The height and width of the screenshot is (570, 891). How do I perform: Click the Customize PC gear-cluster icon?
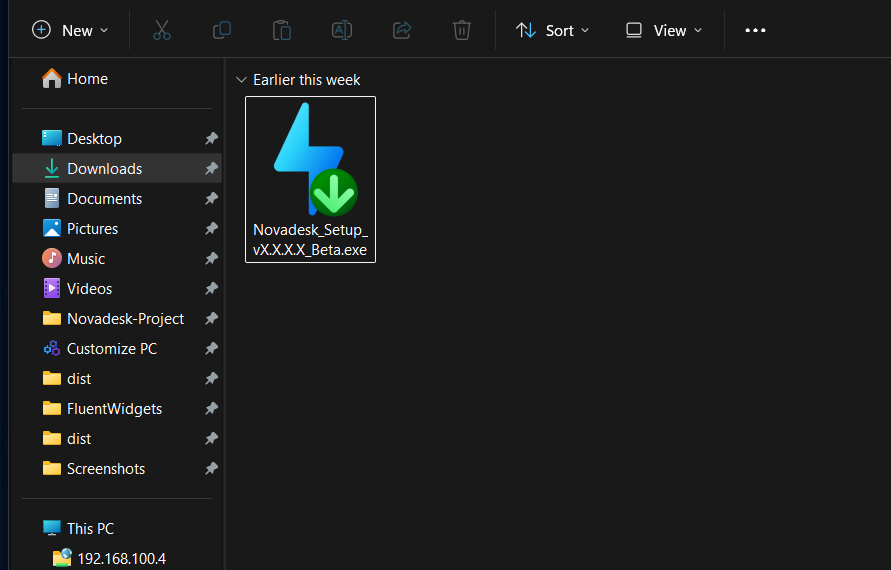click(52, 348)
